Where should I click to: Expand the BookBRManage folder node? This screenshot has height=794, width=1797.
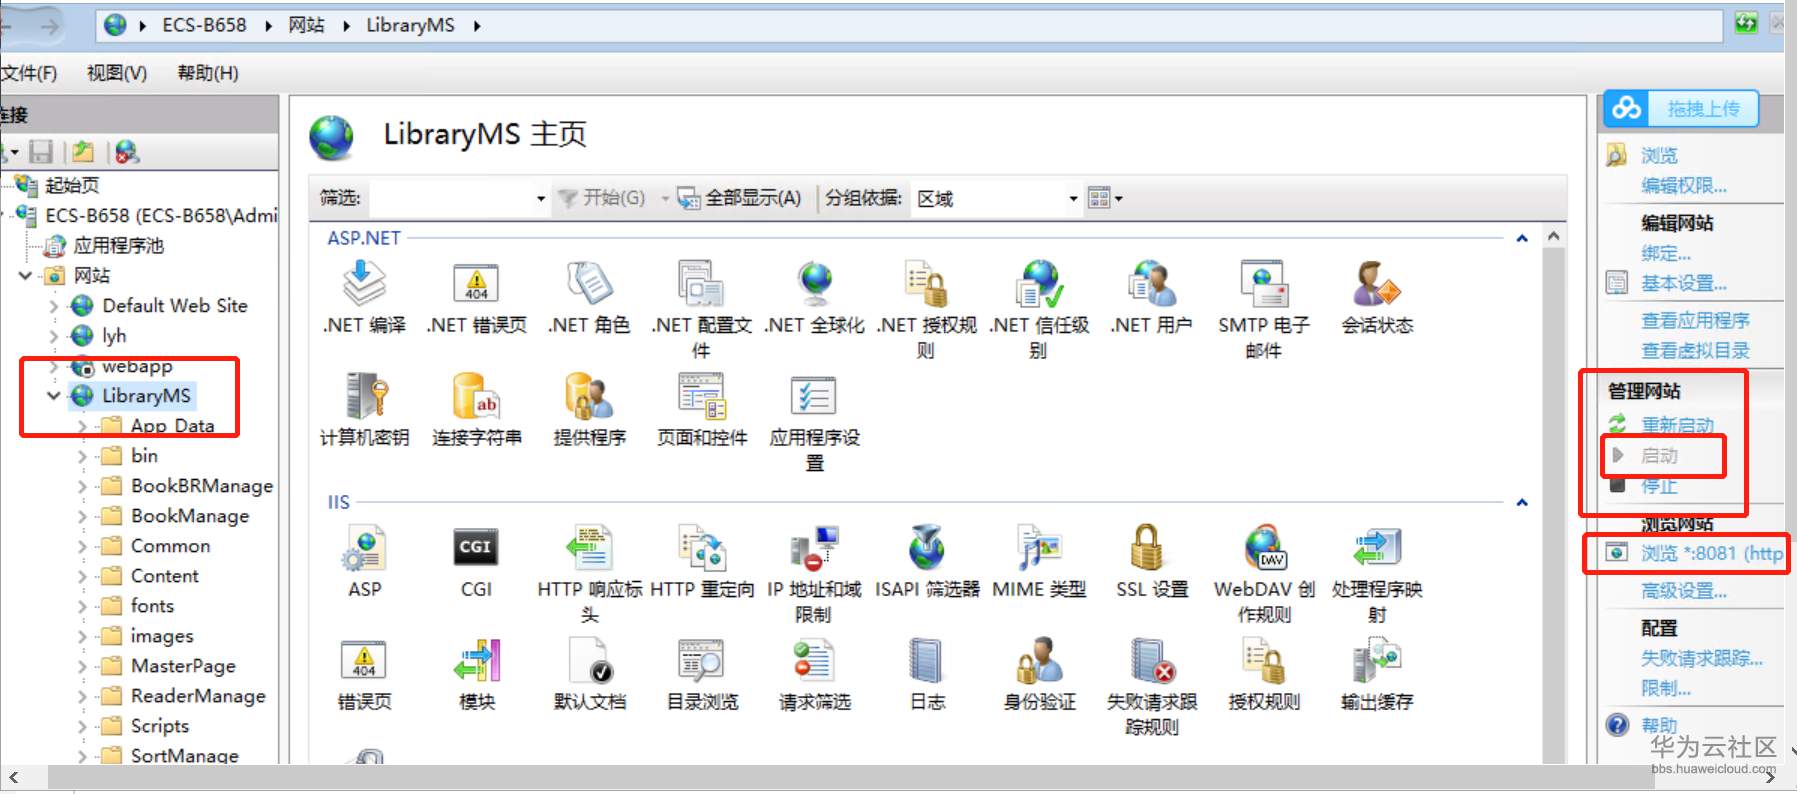click(x=82, y=486)
